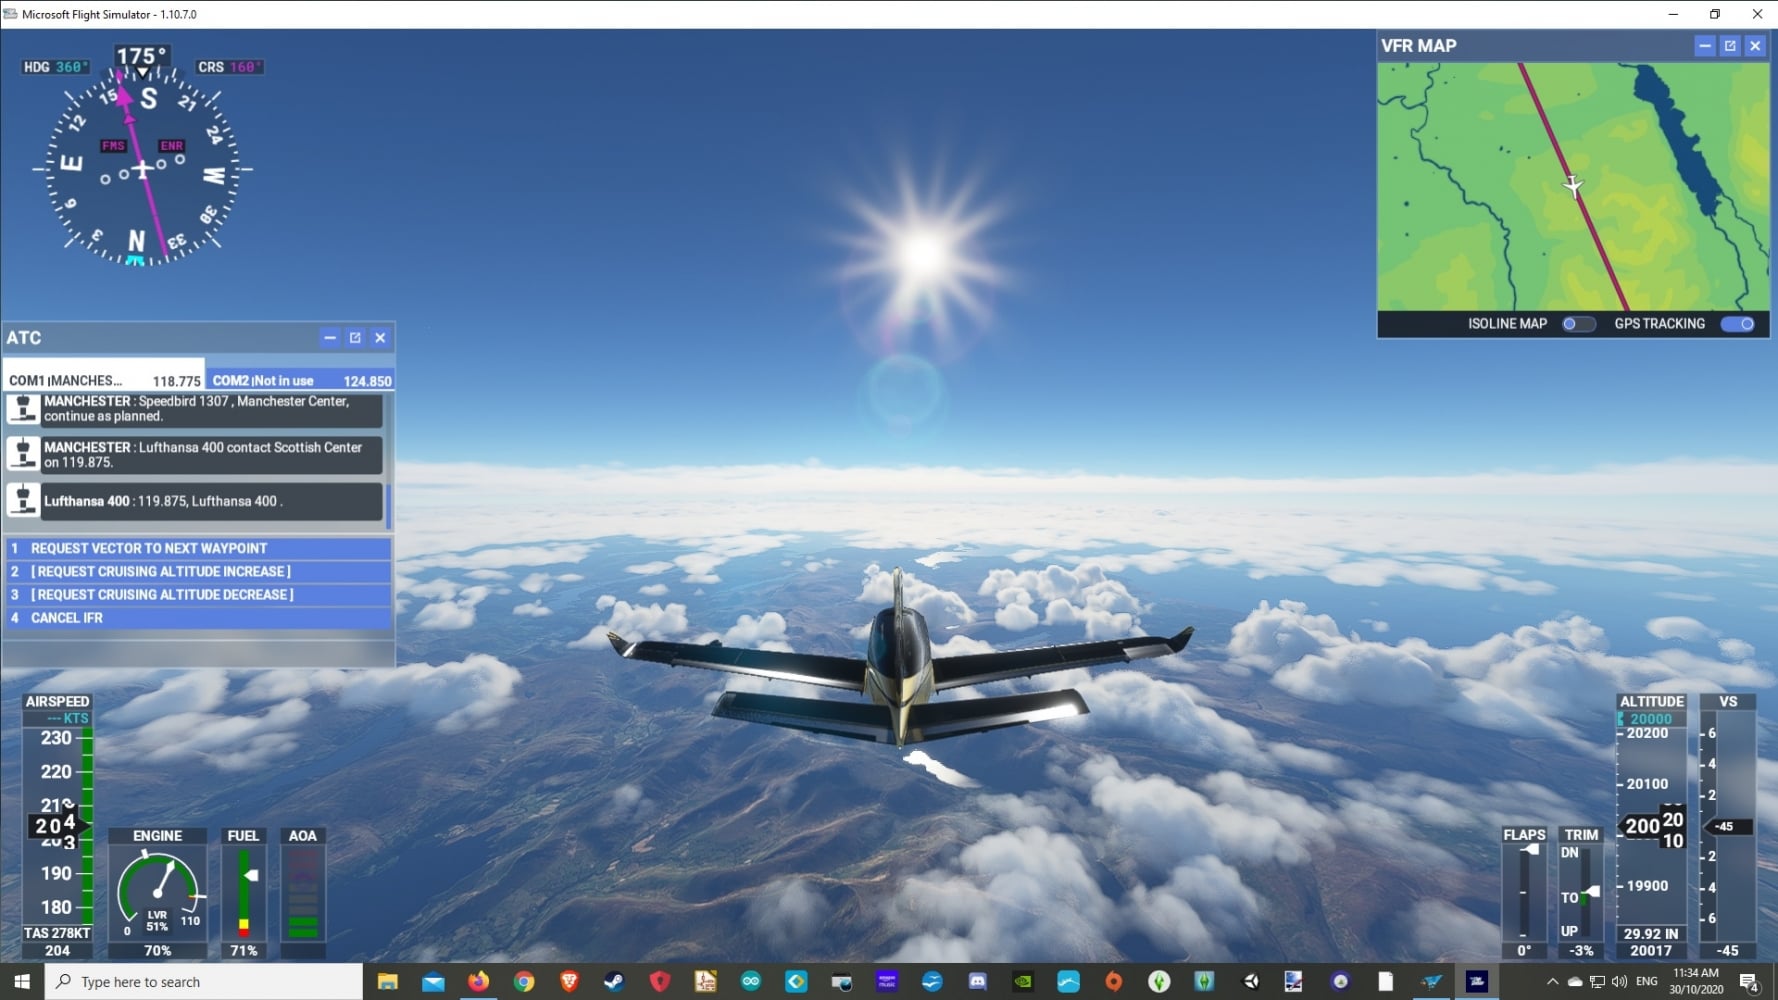Launch Brave browser from the taskbar
The height and width of the screenshot is (1000, 1778).
[569, 982]
